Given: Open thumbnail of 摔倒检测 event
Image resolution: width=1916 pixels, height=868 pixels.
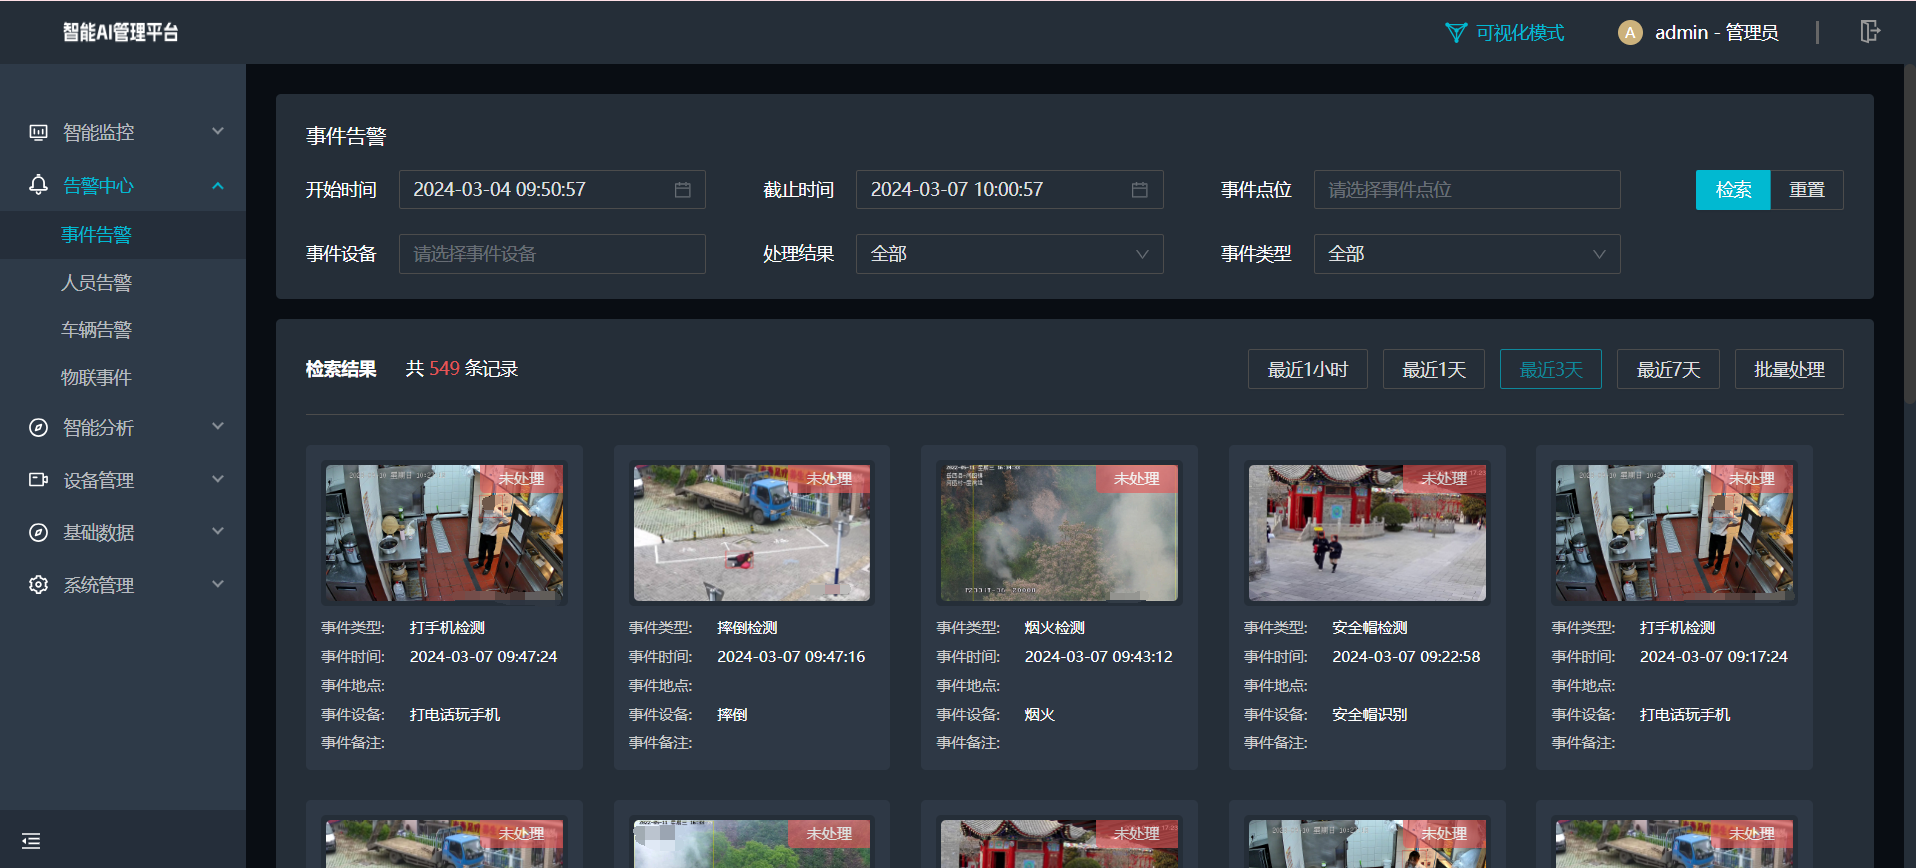Looking at the screenshot, I should [x=752, y=533].
